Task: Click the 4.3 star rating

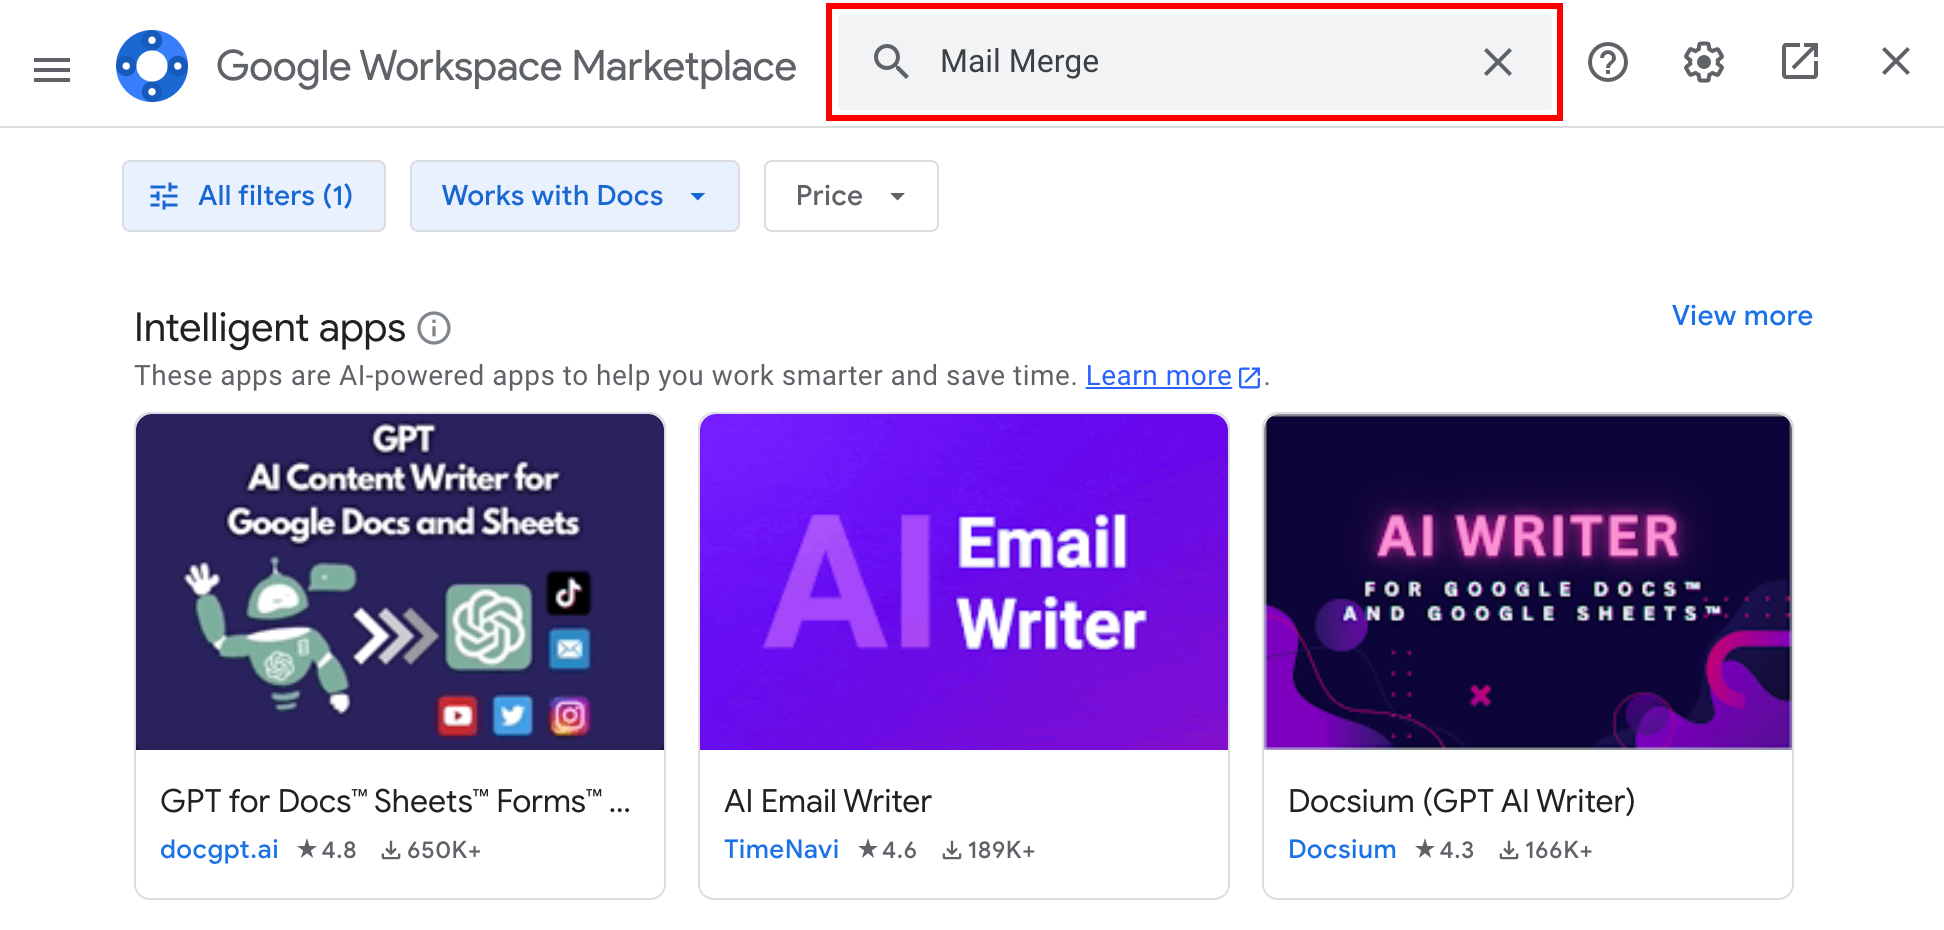Action: (x=1444, y=850)
